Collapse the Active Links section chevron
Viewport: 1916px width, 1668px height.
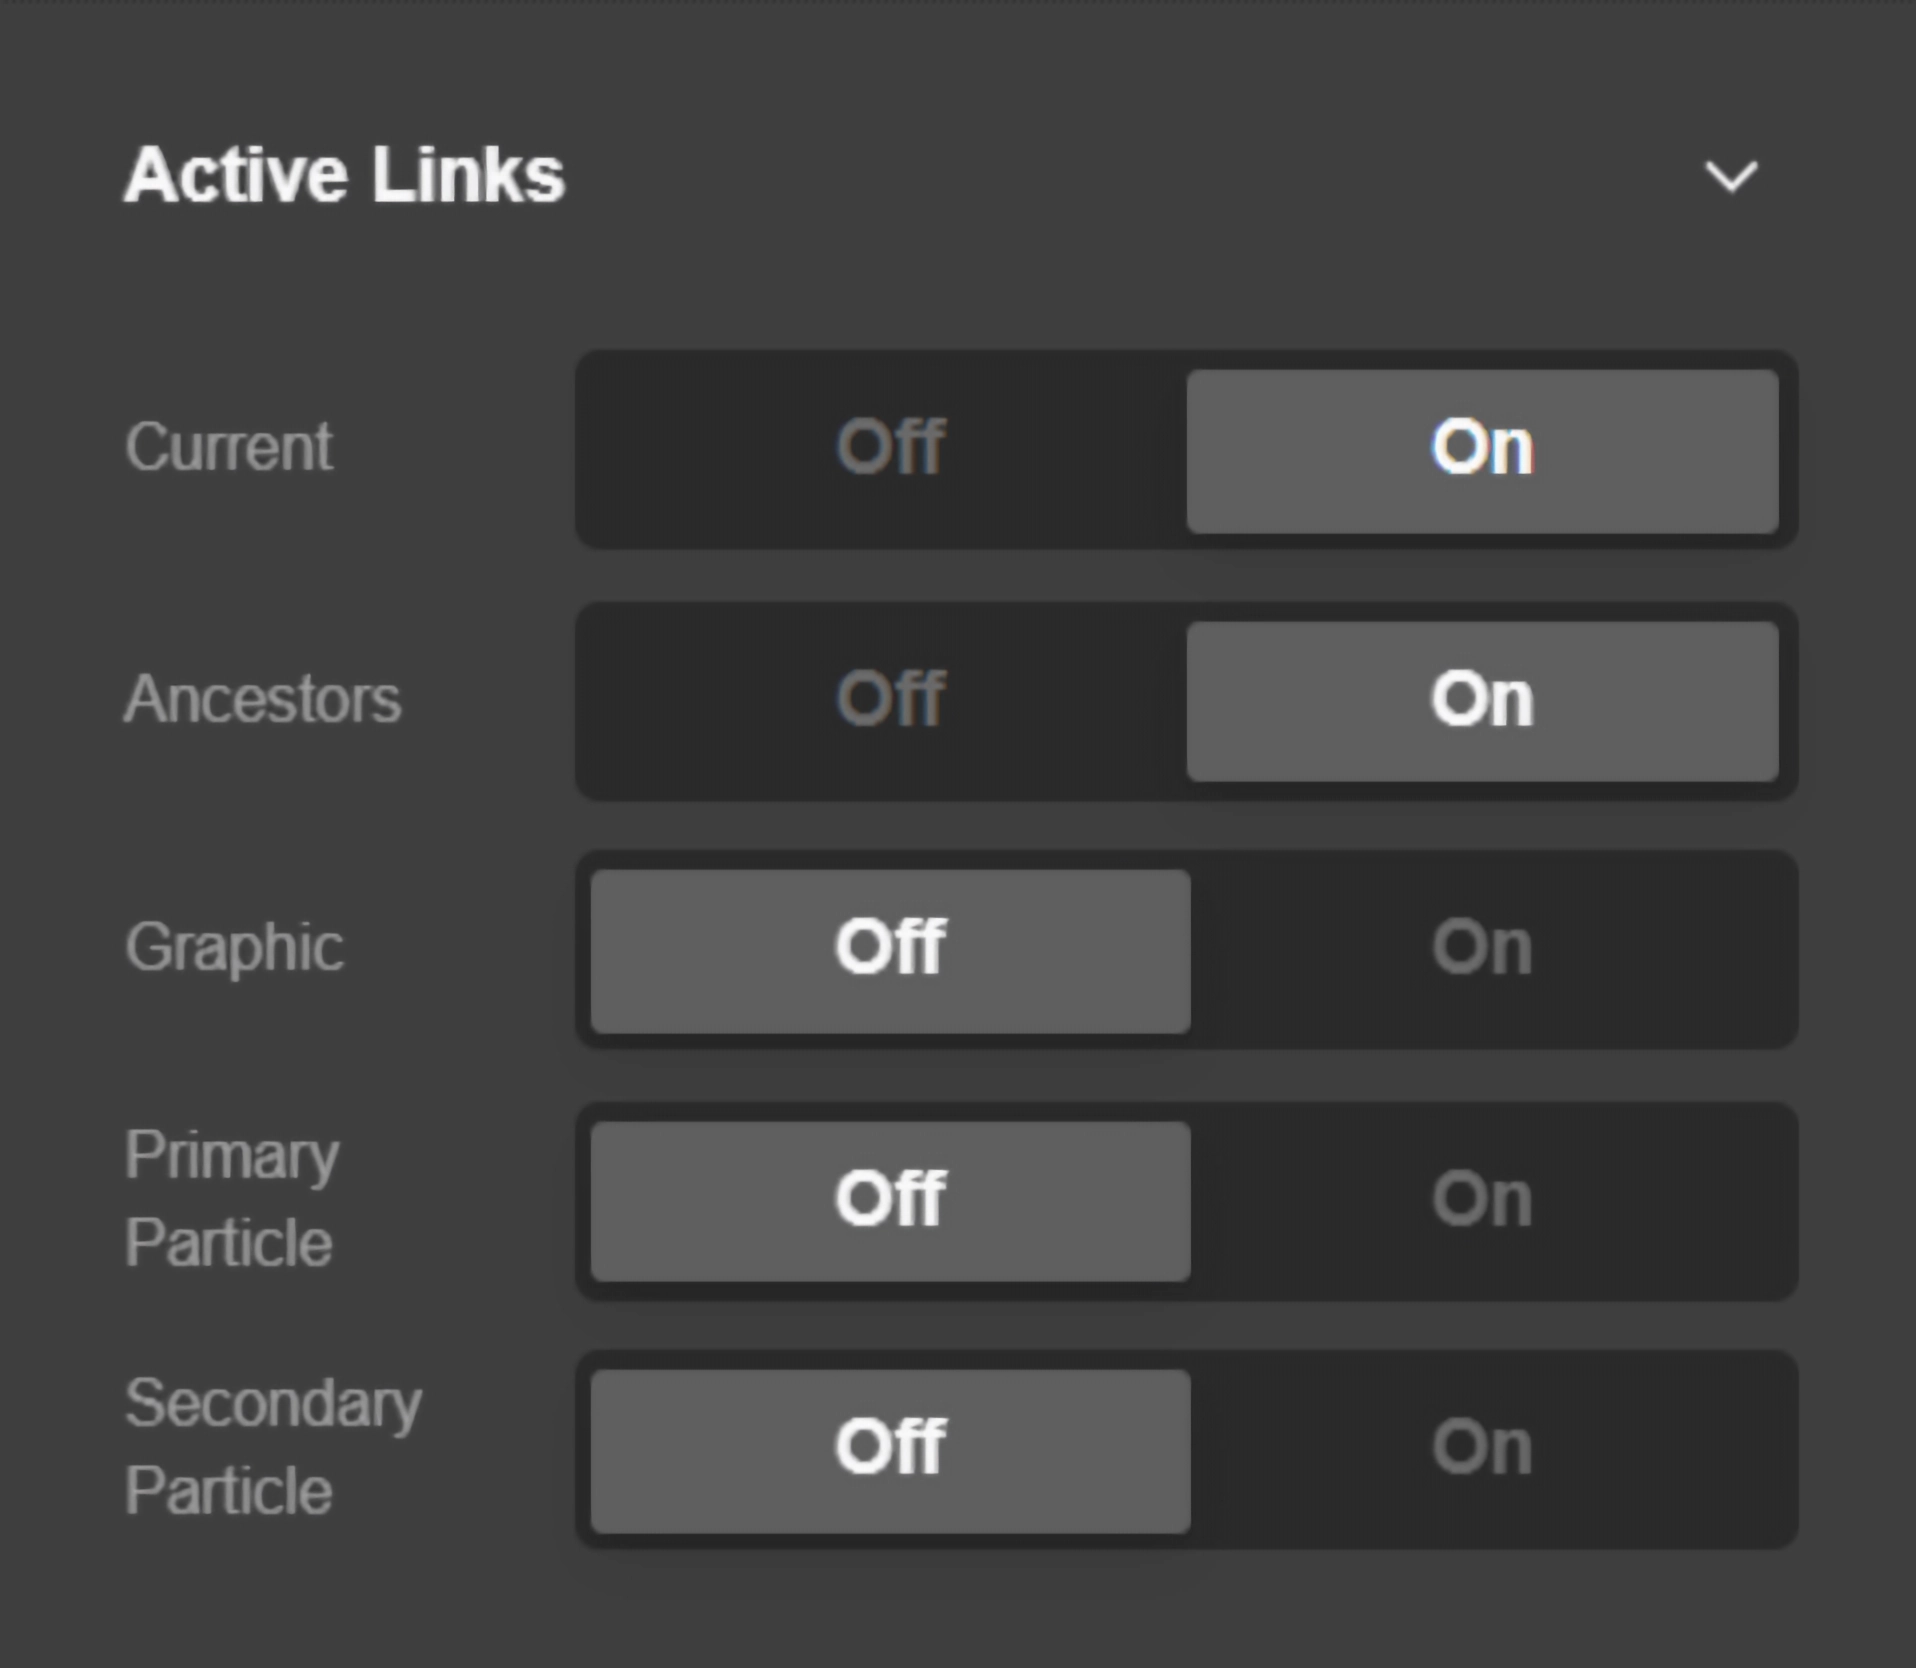pyautogui.click(x=1730, y=177)
